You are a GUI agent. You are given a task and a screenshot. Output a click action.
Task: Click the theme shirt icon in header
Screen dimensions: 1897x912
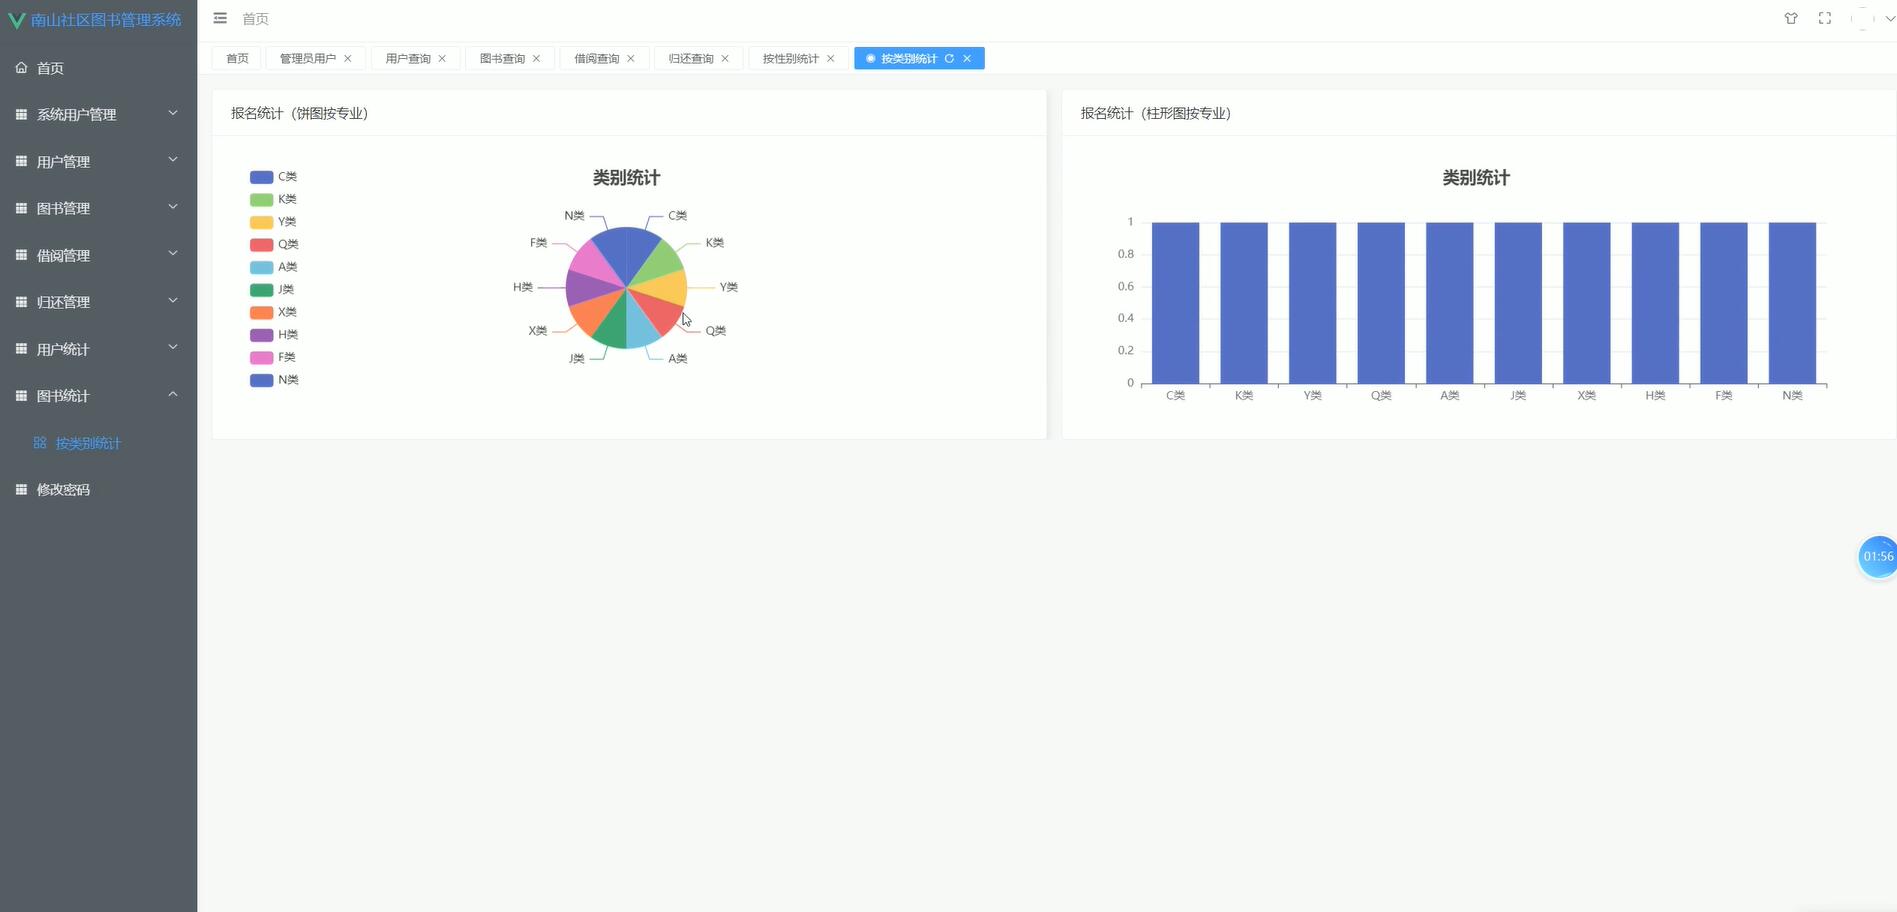coord(1791,18)
